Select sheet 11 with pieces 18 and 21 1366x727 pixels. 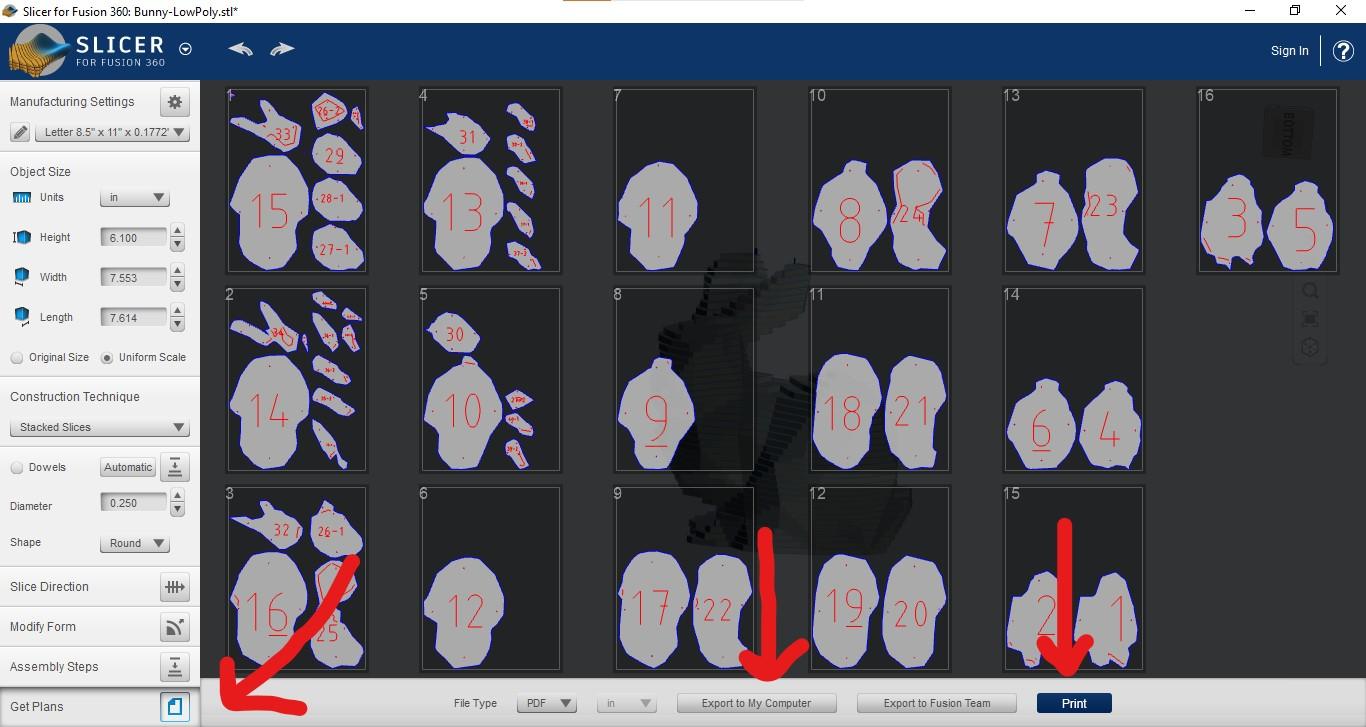coord(880,380)
